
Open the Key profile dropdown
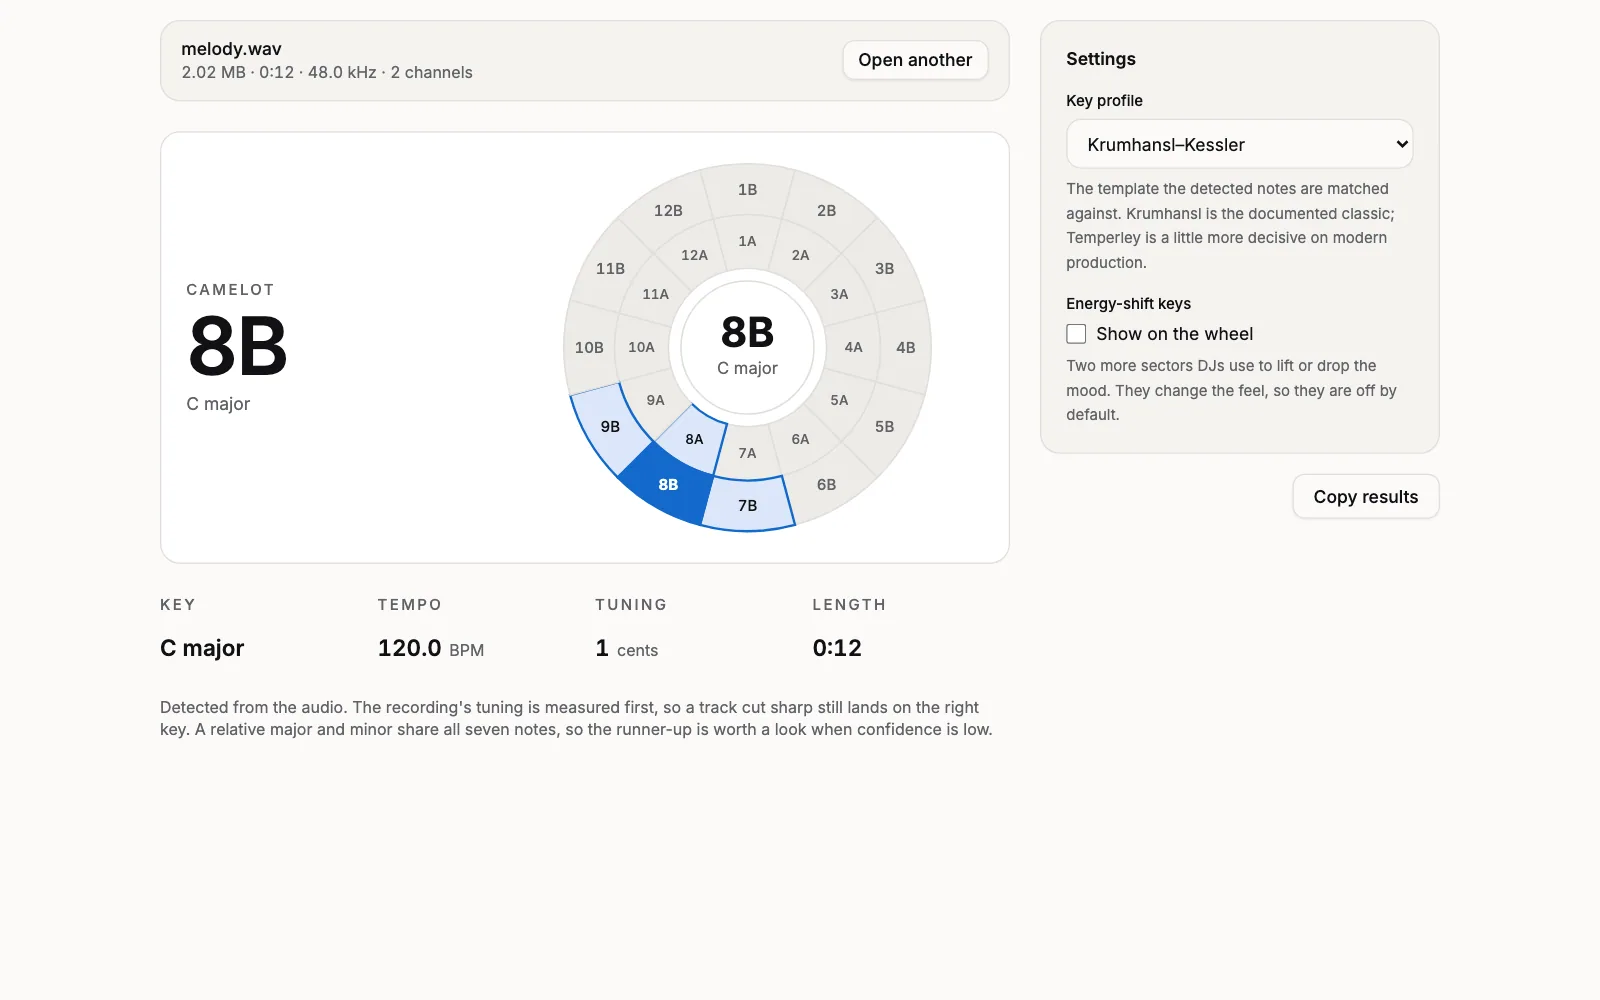pyautogui.click(x=1240, y=144)
